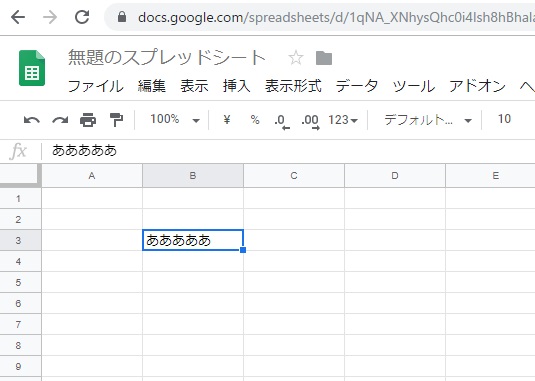
Task: Select cell D5
Action: (395, 282)
